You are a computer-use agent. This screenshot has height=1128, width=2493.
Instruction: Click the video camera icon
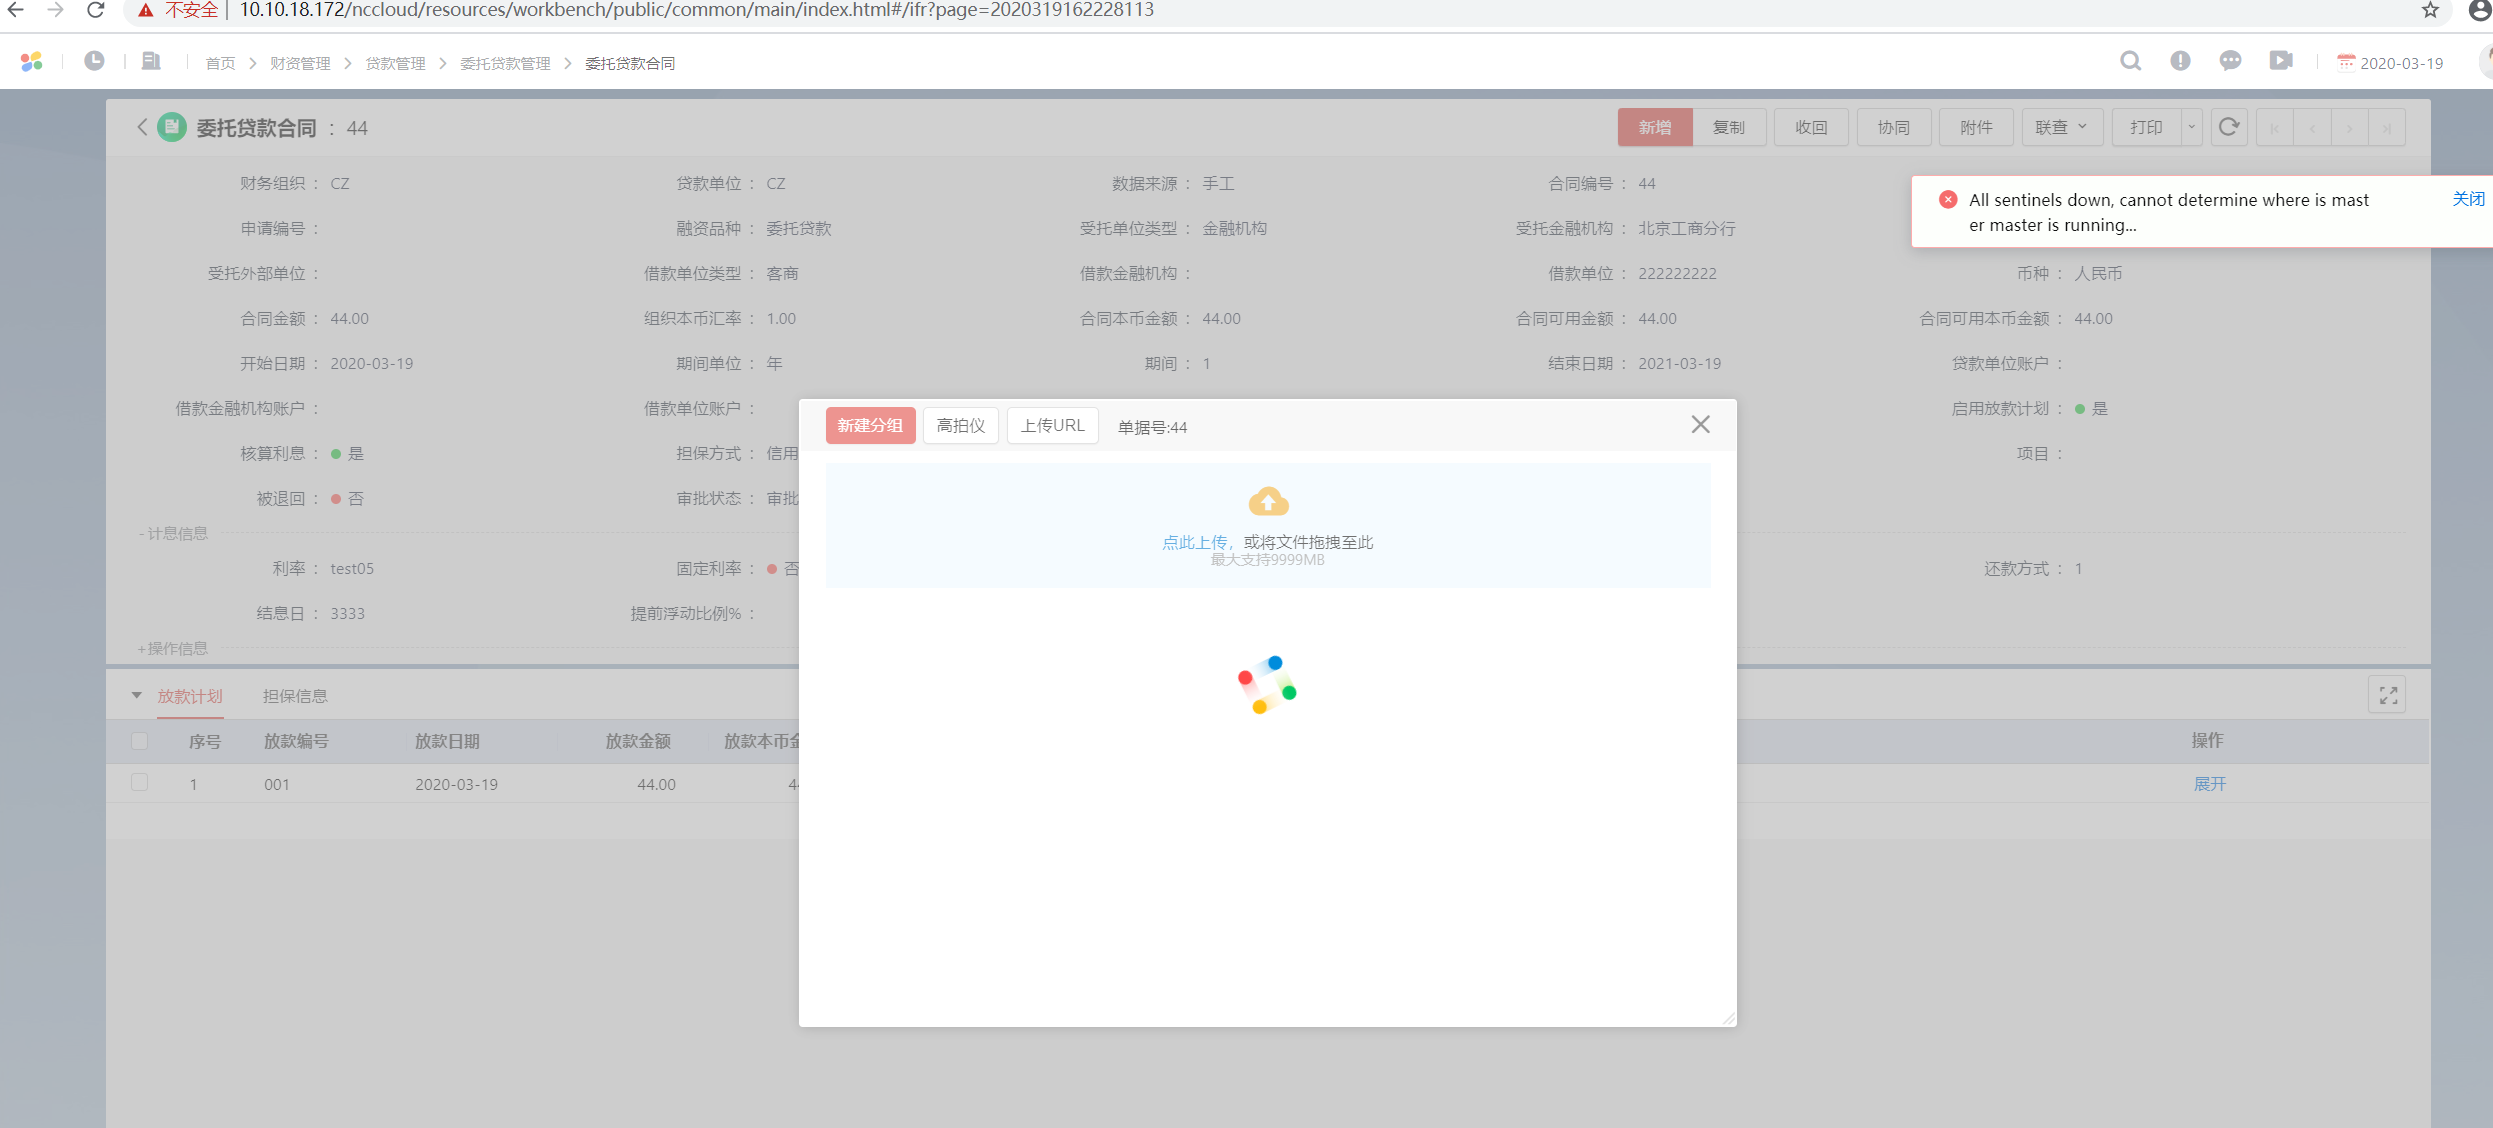pyautogui.click(x=2281, y=61)
